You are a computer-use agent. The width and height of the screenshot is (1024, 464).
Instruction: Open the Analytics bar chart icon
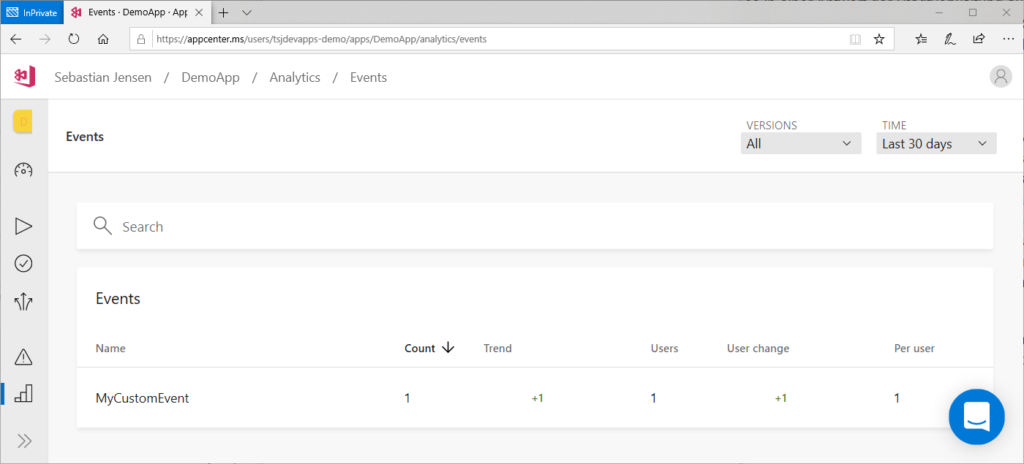pyautogui.click(x=24, y=393)
